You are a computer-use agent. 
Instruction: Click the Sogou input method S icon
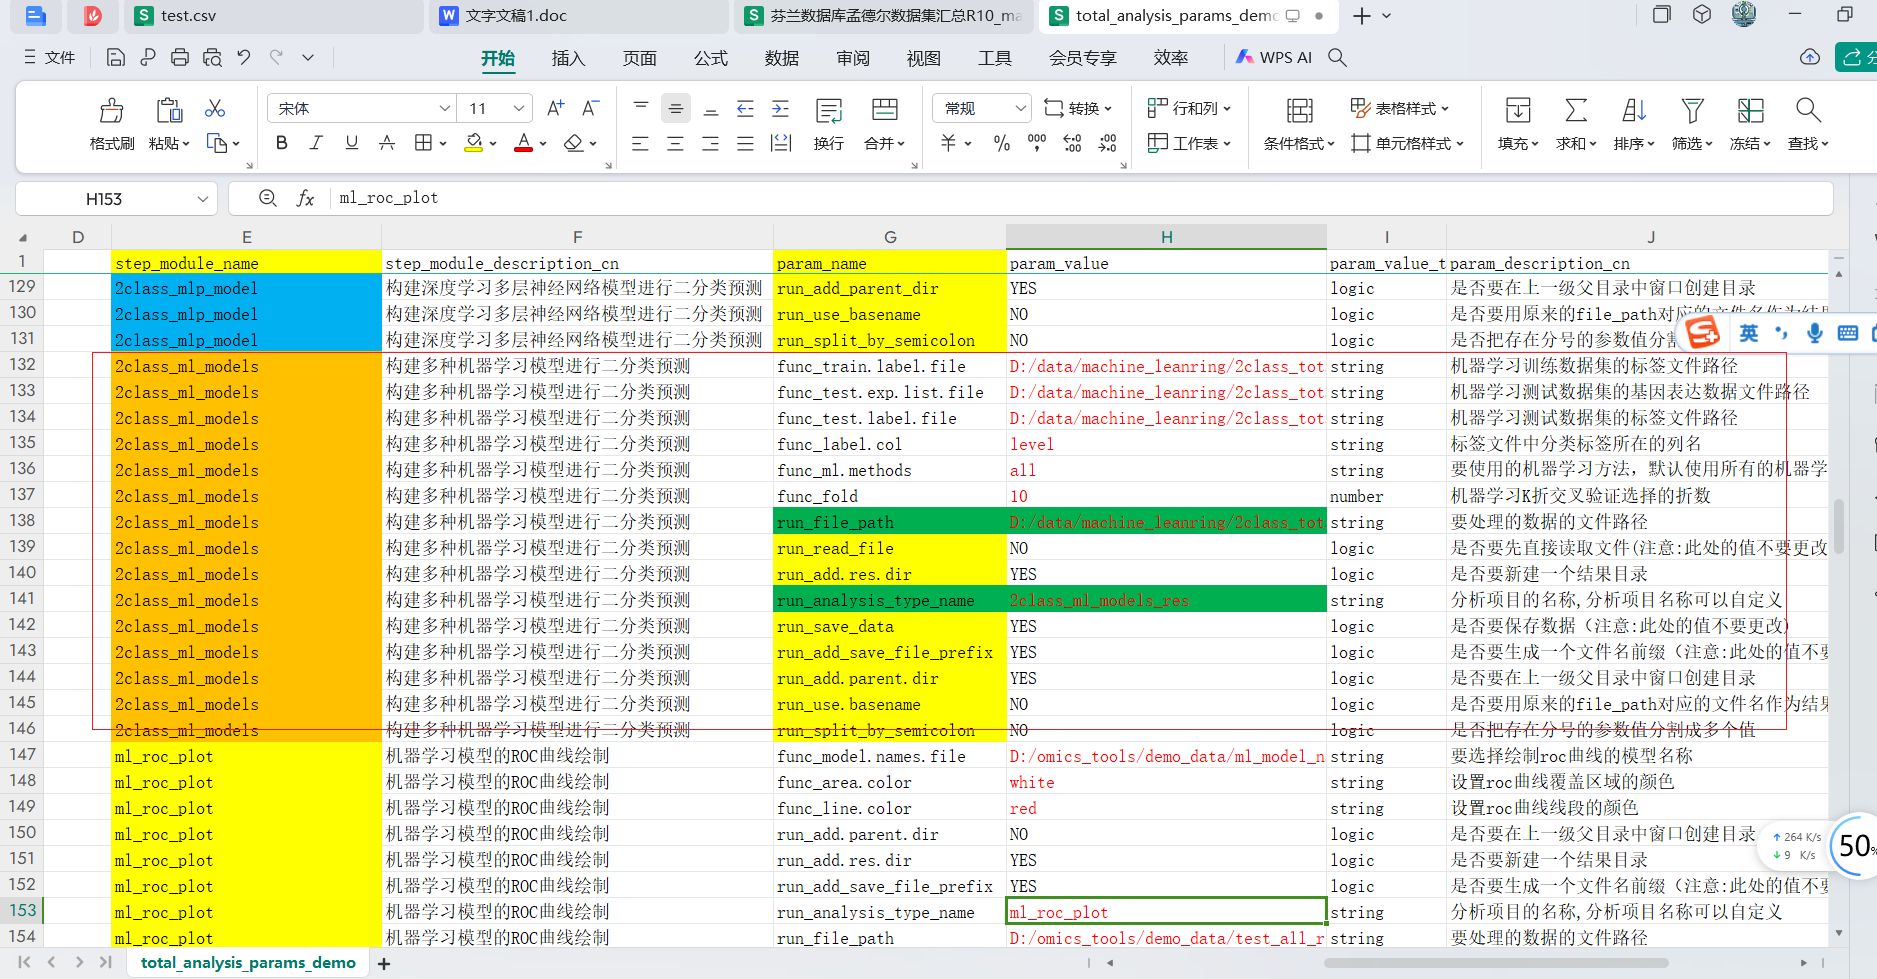point(1703,332)
